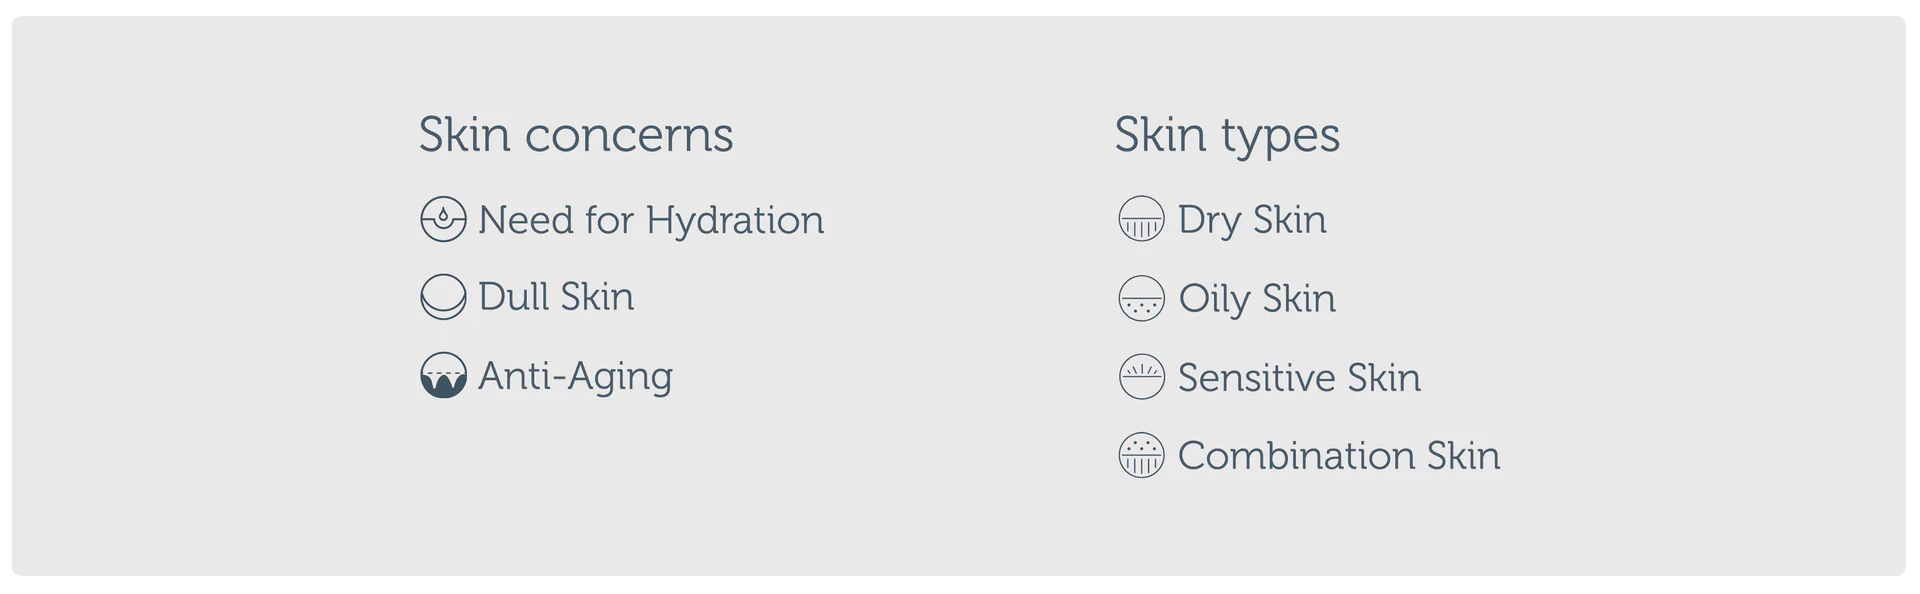
Task: Click the dark Anti-Aging wrinkle icon
Action: pyautogui.click(x=443, y=376)
